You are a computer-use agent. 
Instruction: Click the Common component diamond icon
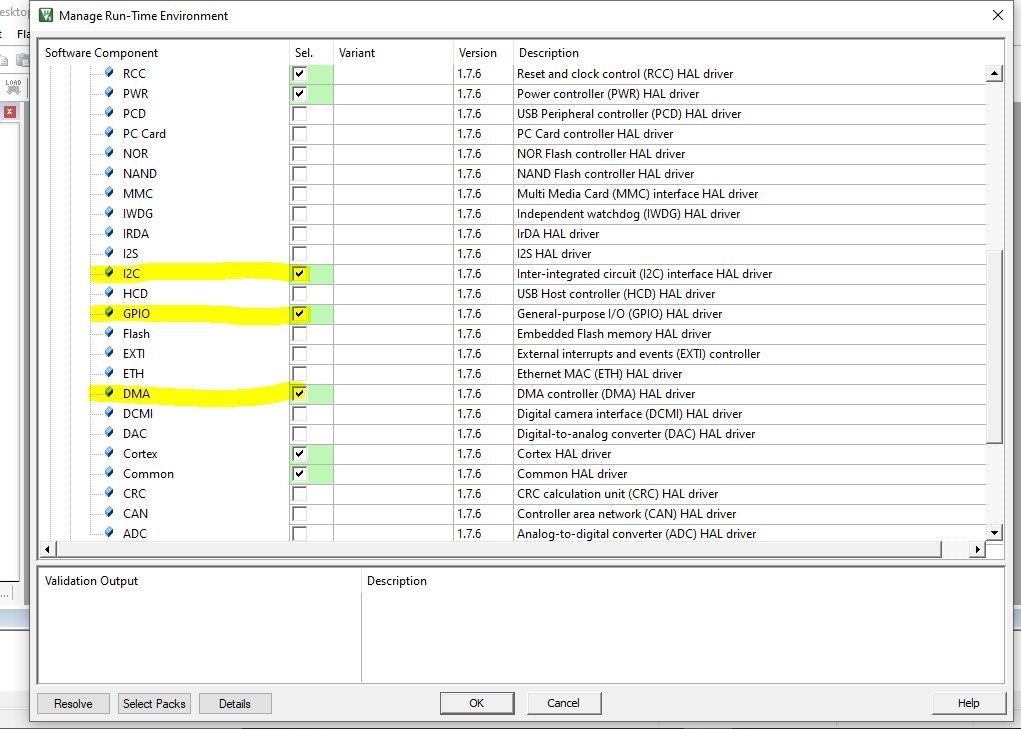tap(109, 473)
